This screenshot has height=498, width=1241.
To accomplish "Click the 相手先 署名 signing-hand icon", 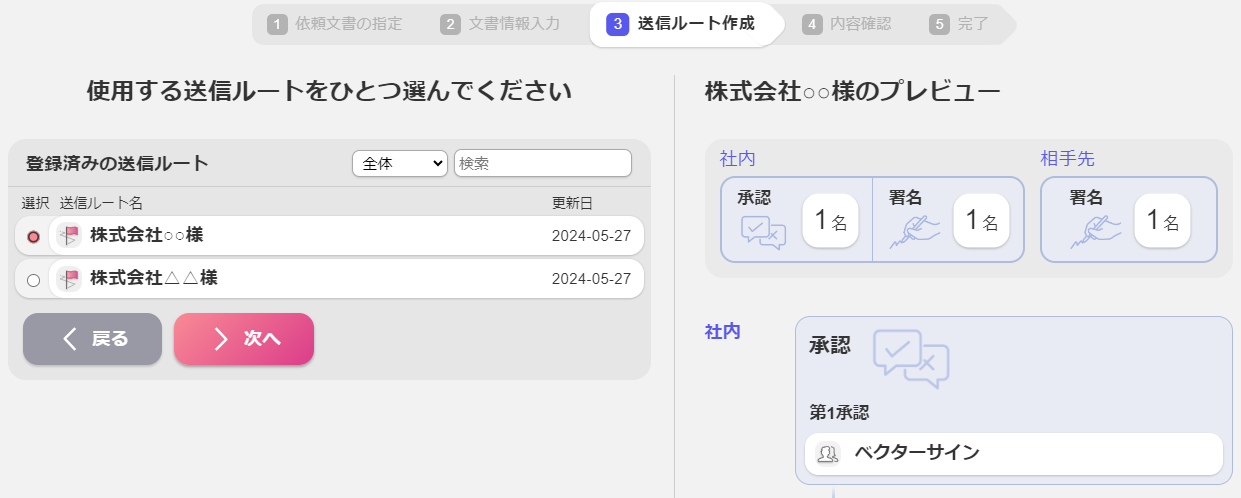I will [x=1095, y=232].
